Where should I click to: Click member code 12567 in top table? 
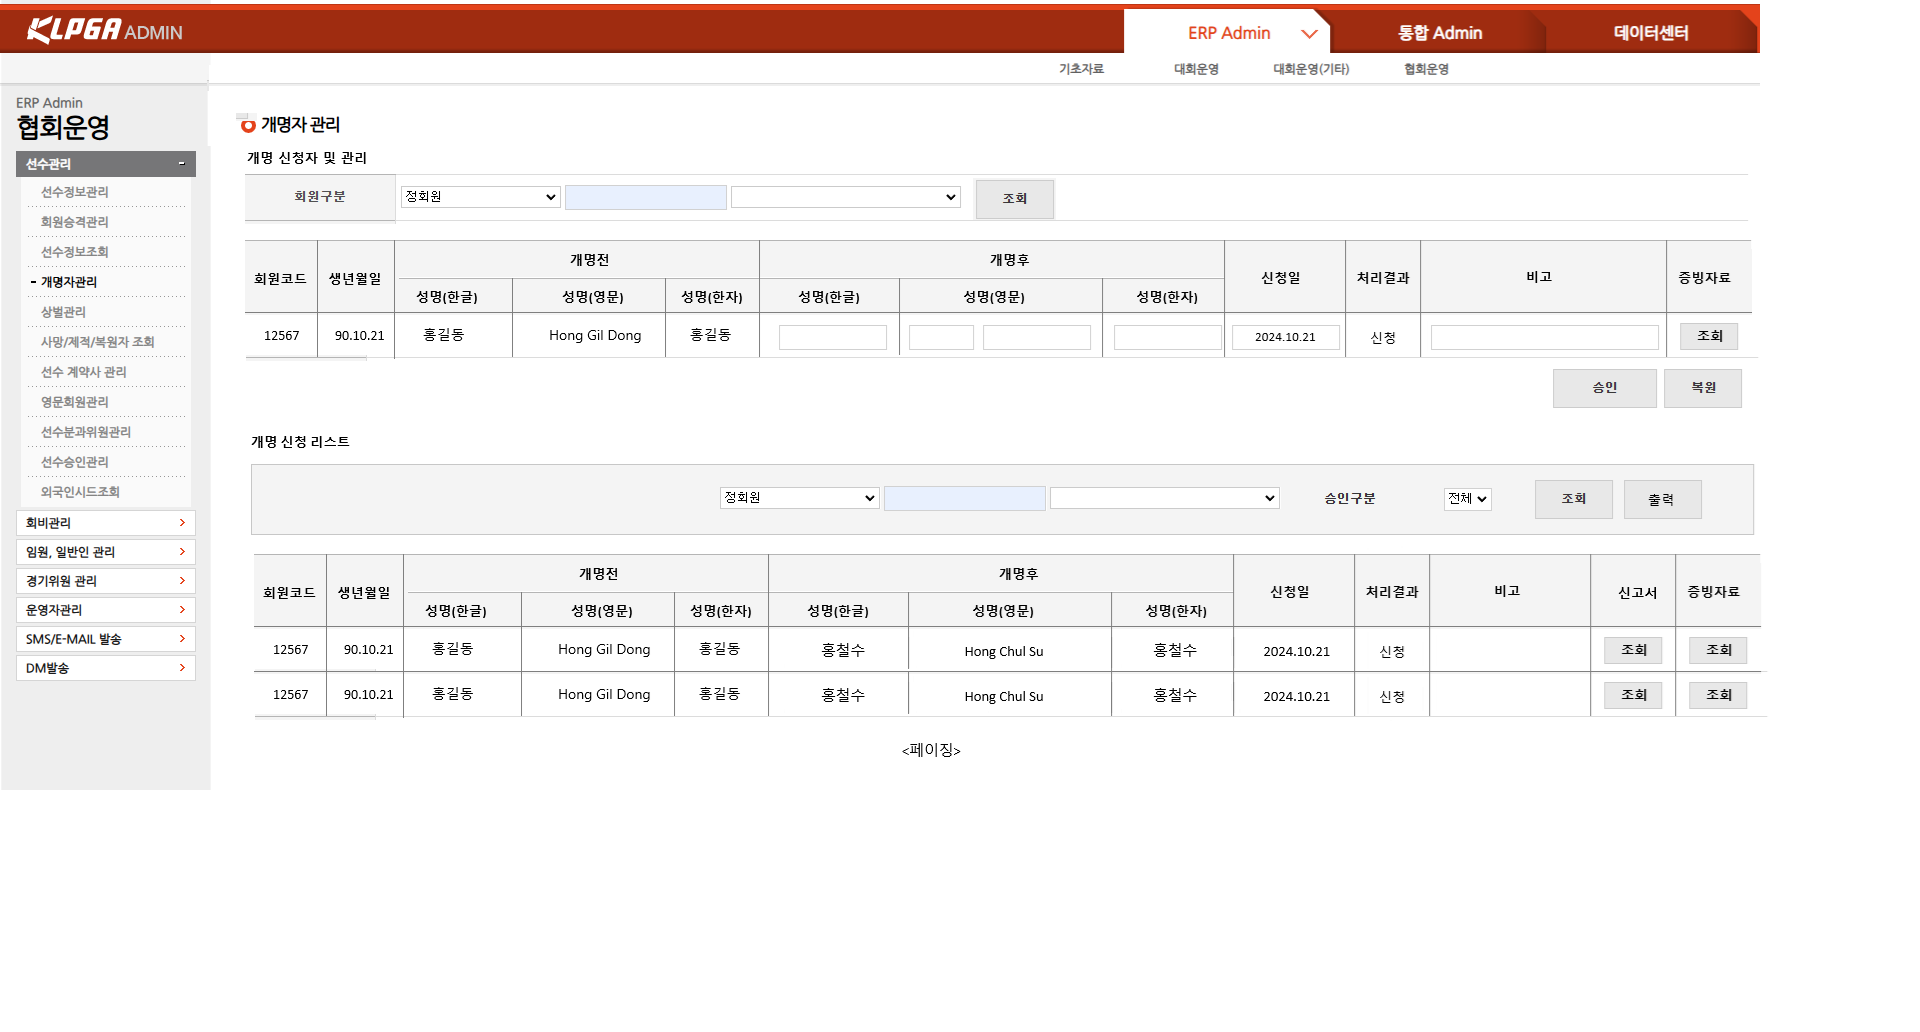coord(281,336)
